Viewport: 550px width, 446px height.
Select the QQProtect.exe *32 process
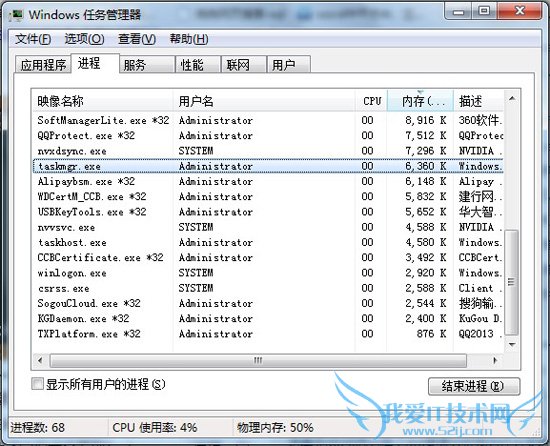click(x=269, y=135)
